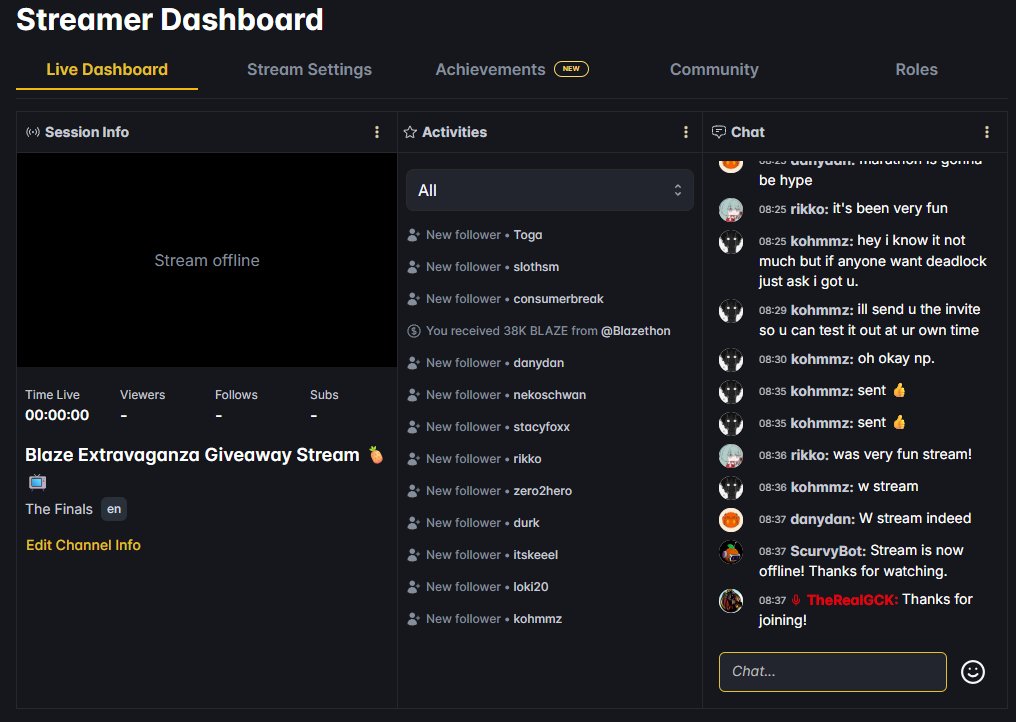Click the follower icon beside danydan
The image size is (1016, 722).
tap(413, 363)
